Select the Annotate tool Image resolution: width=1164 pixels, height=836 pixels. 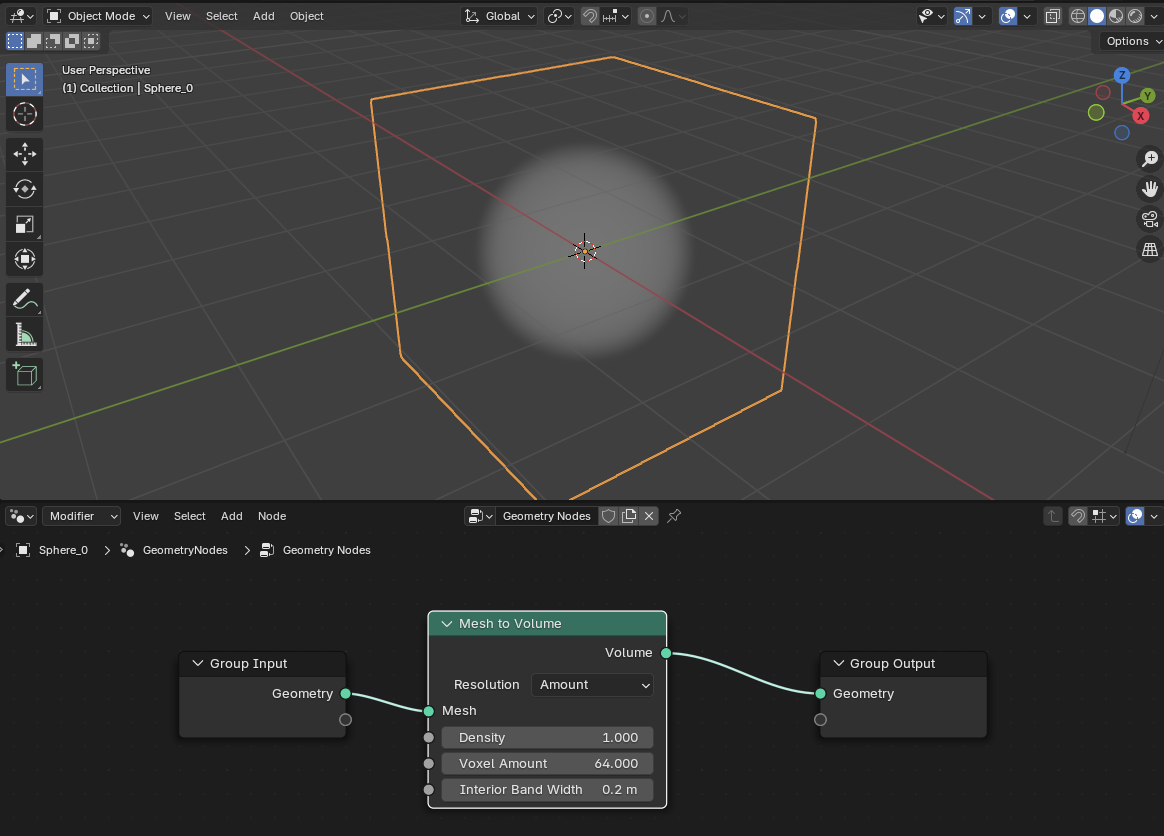tap(24, 299)
